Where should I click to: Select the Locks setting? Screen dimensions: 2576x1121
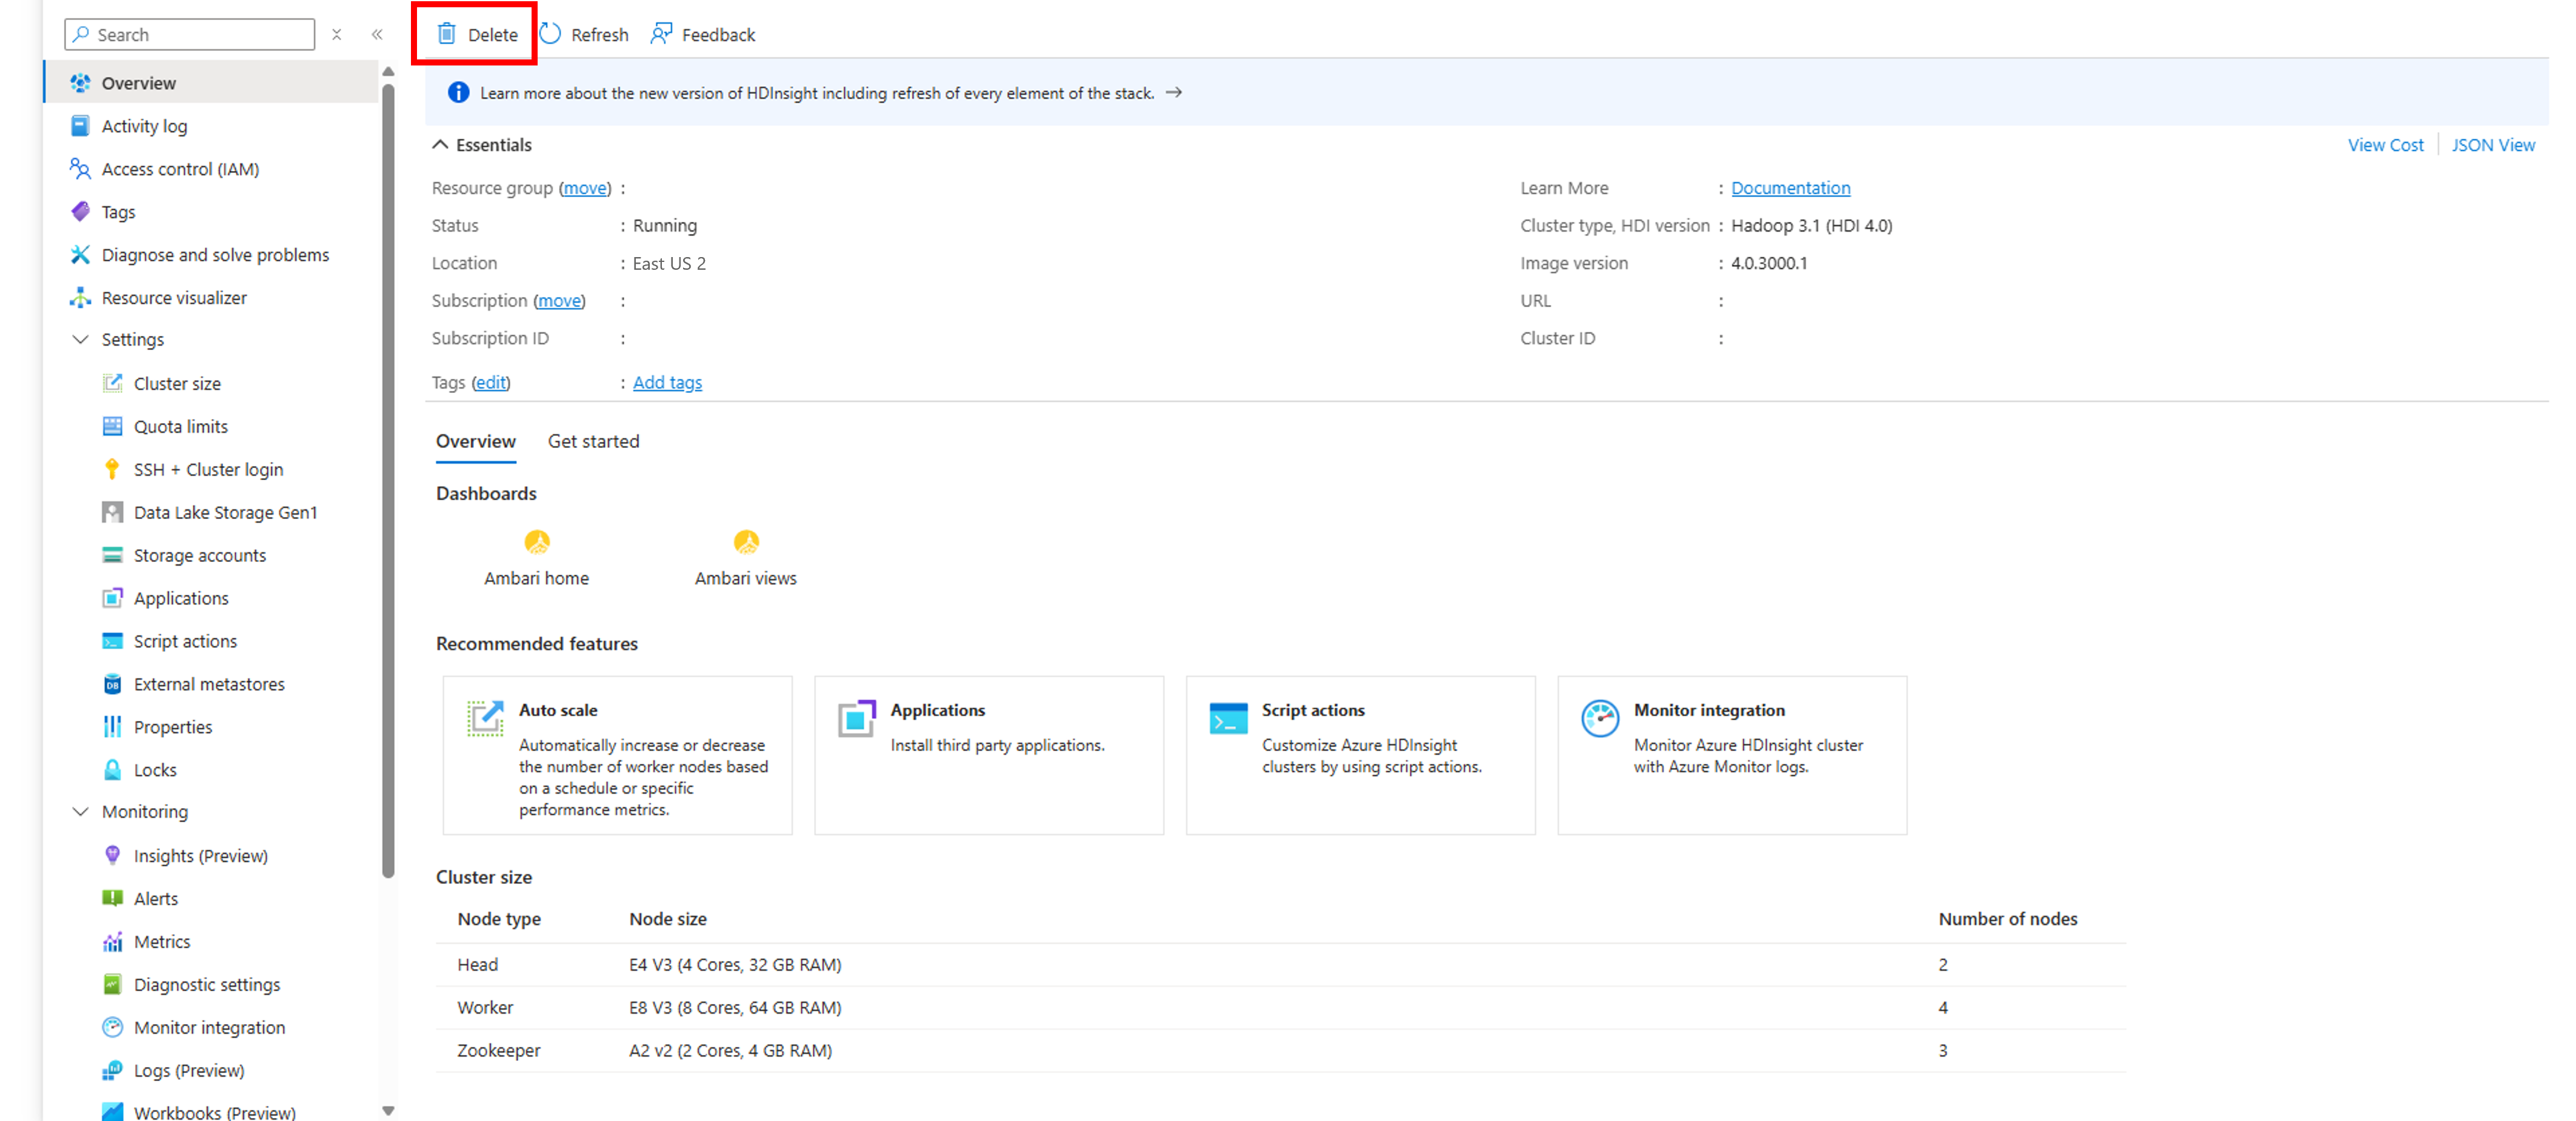point(156,769)
